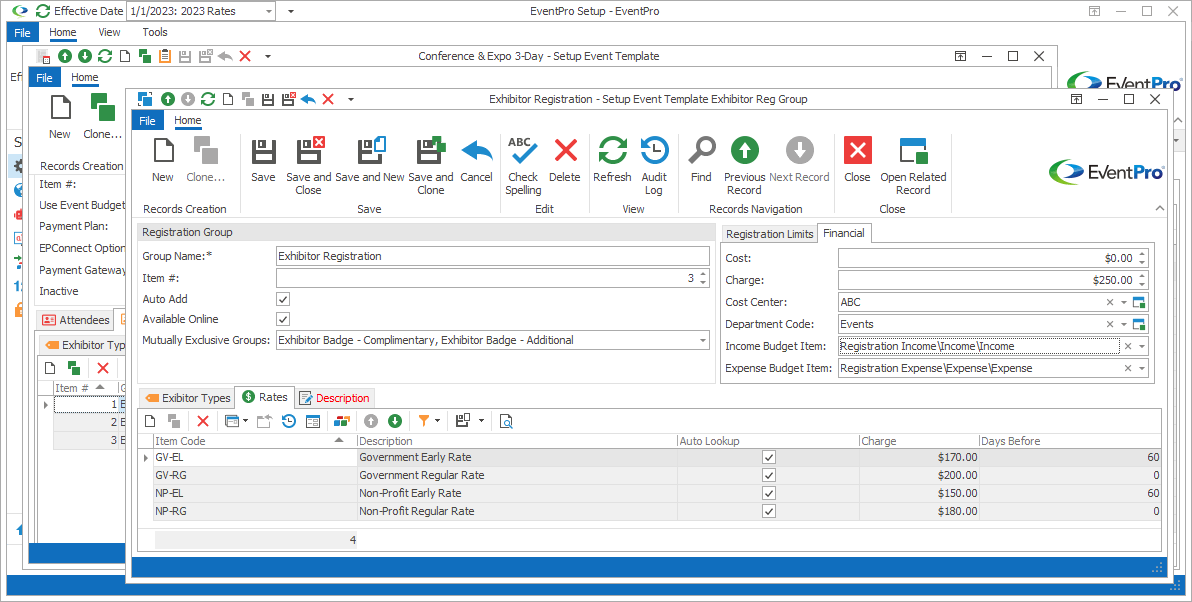The height and width of the screenshot is (602, 1192).
Task: Expand the Cost Center dropdown arrow
Action: pyautogui.click(x=1124, y=303)
